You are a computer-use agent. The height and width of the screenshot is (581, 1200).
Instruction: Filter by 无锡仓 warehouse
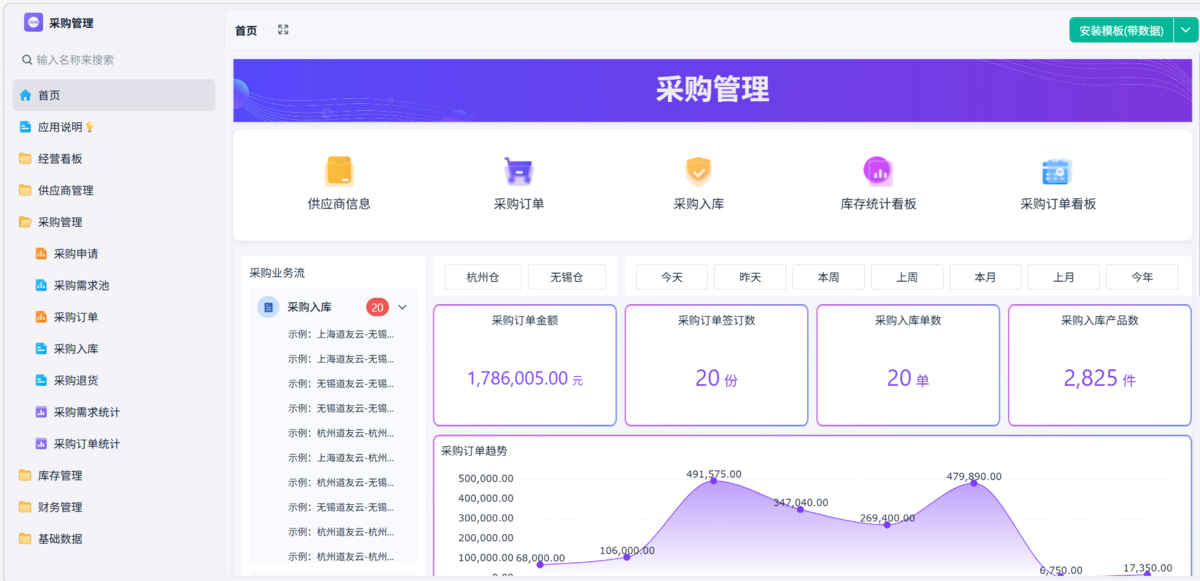click(x=566, y=277)
